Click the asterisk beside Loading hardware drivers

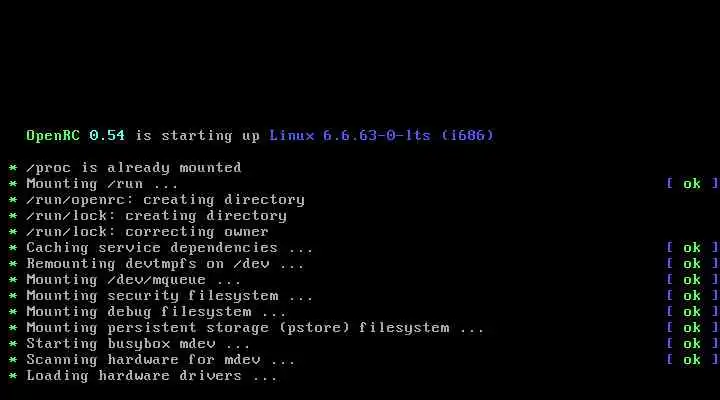(x=13, y=376)
